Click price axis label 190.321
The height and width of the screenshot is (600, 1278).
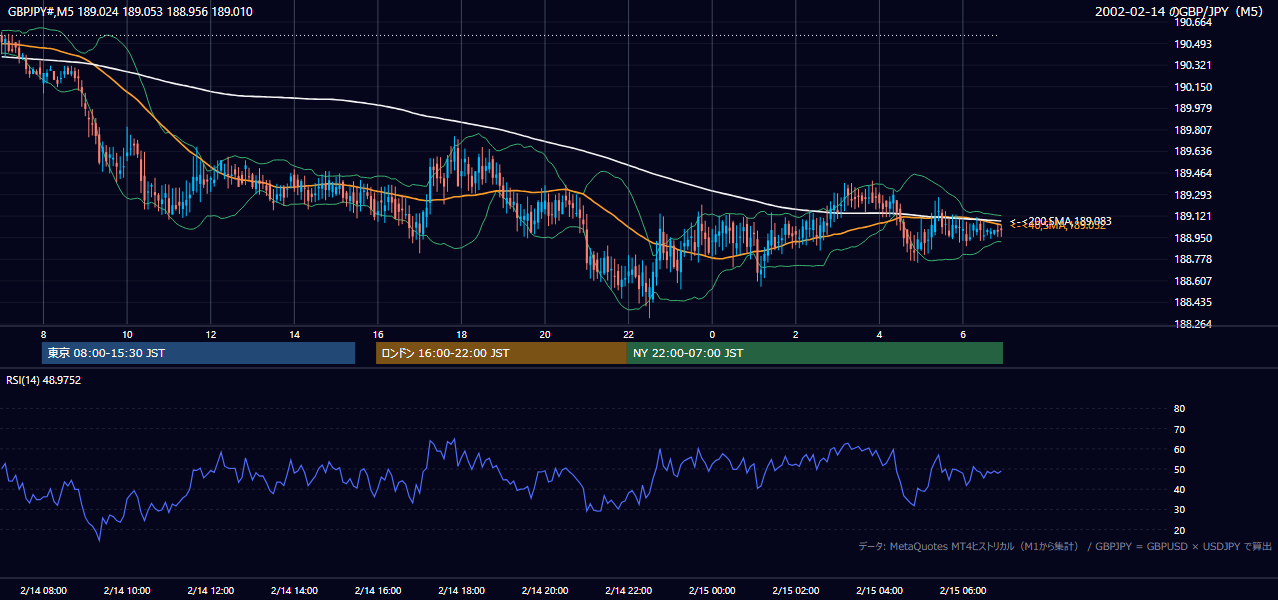tap(1193, 65)
